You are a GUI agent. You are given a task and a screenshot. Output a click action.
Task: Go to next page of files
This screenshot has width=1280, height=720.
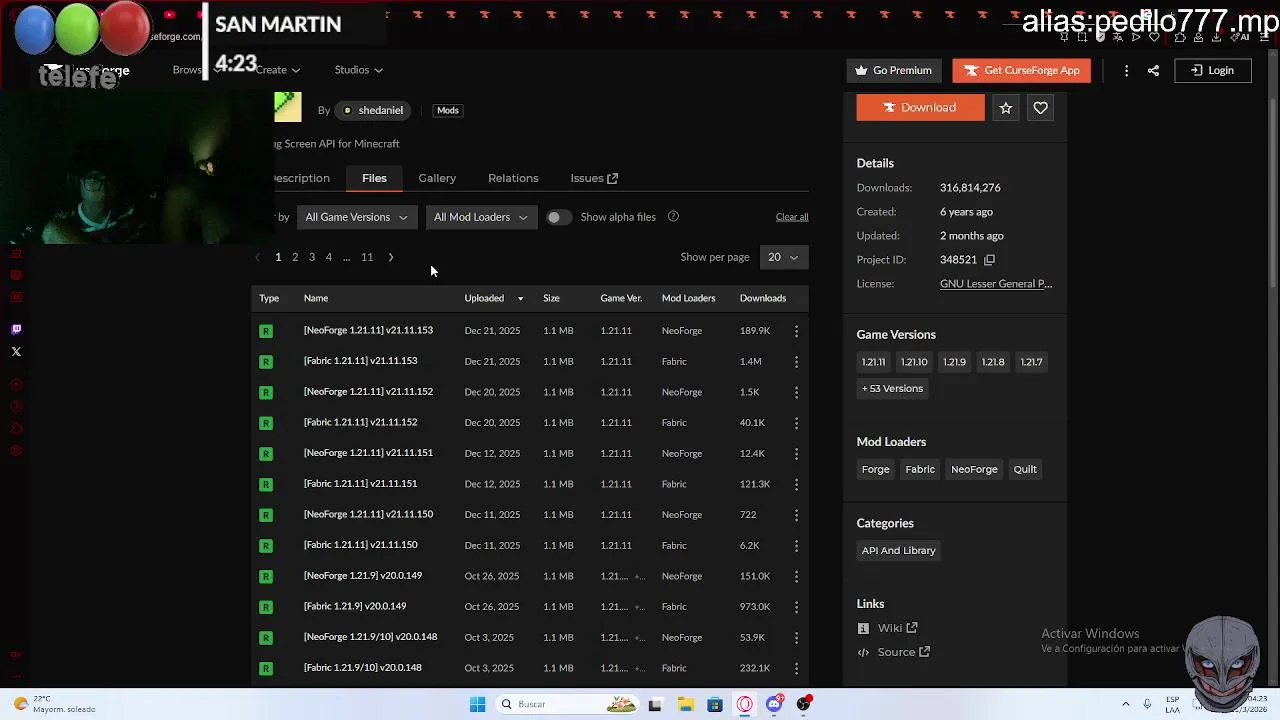click(x=391, y=258)
